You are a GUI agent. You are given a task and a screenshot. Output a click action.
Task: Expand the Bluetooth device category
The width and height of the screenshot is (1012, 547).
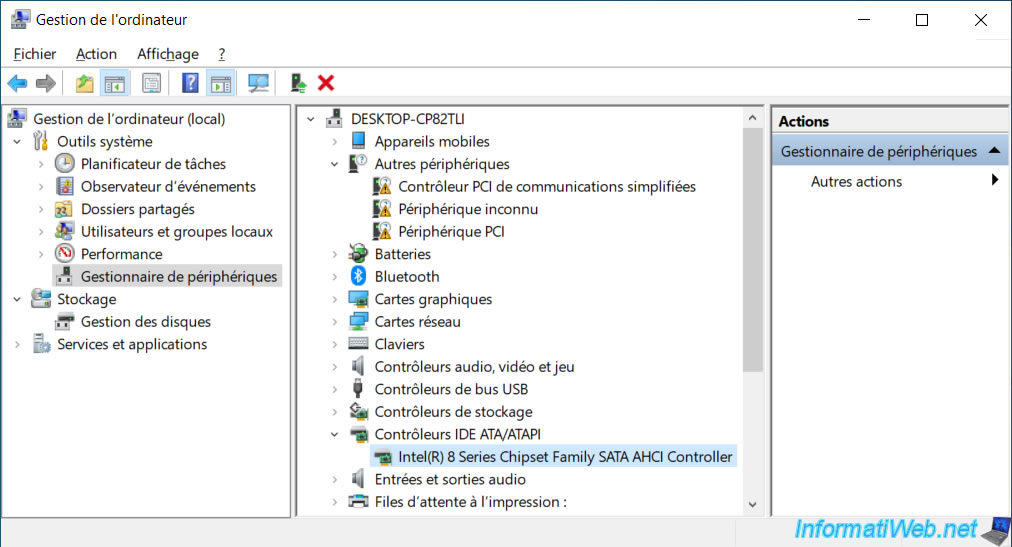tap(334, 277)
